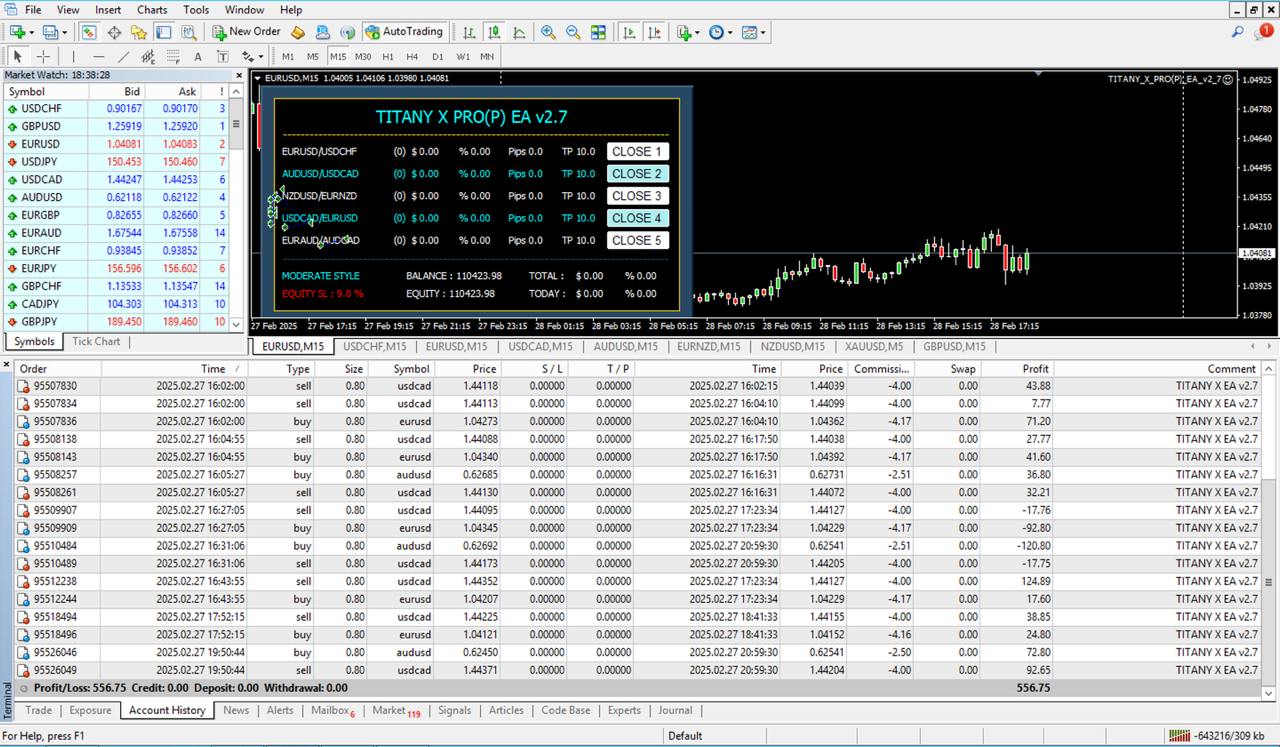Zoom out on the chart
The width and height of the screenshot is (1280, 747).
(573, 32)
